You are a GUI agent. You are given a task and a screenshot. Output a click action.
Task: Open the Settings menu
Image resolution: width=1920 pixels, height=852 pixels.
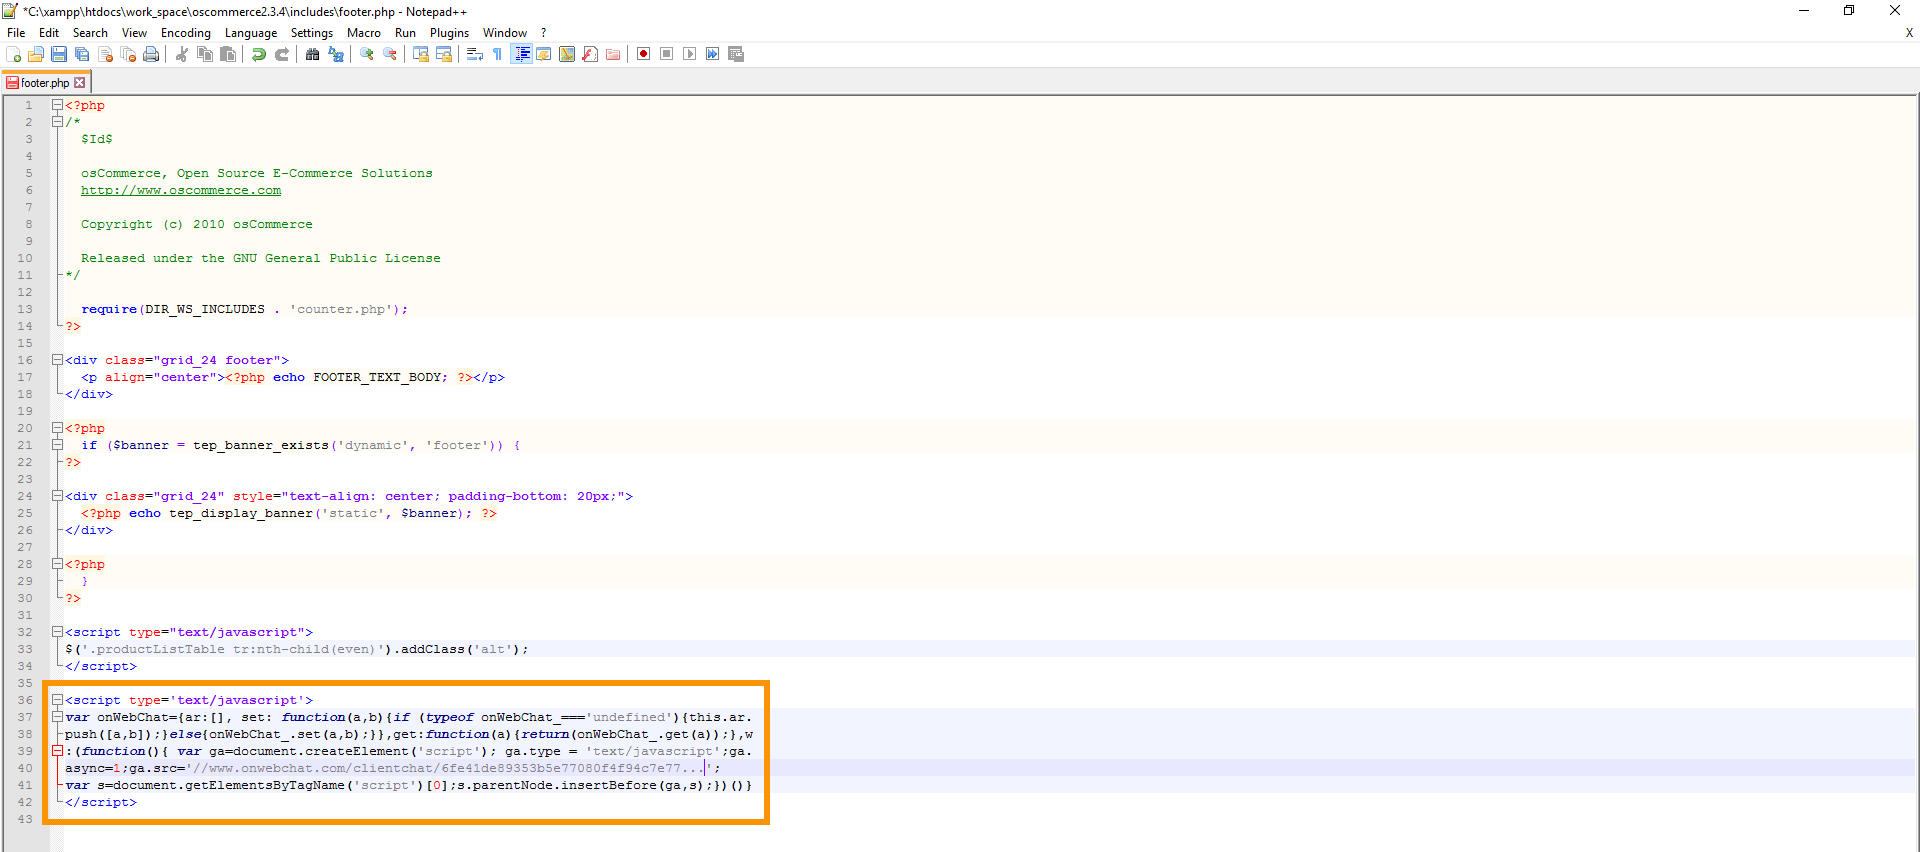coord(312,33)
